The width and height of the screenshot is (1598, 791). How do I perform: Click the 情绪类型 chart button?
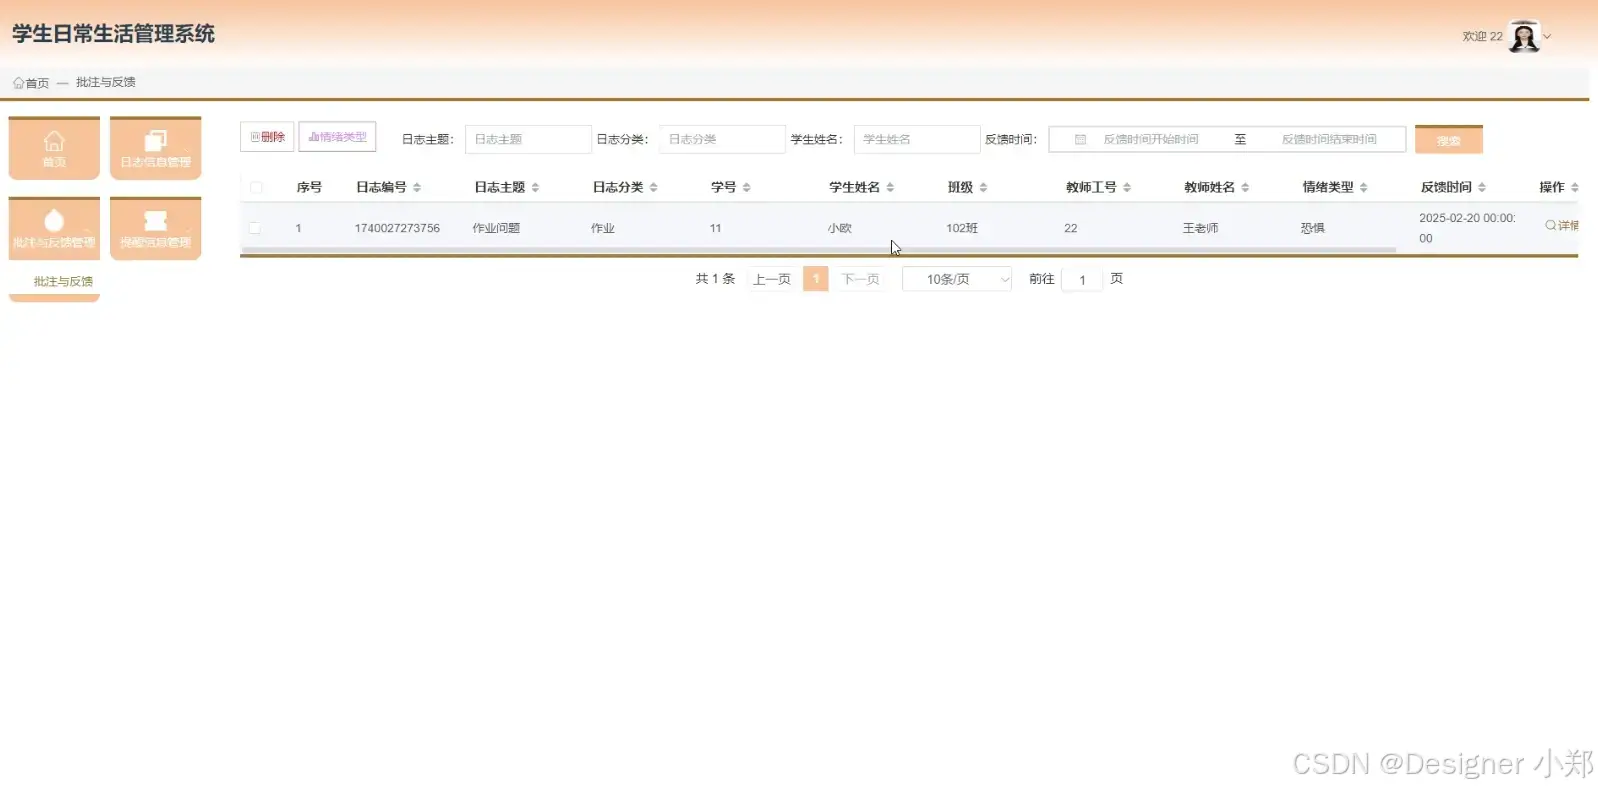(337, 137)
